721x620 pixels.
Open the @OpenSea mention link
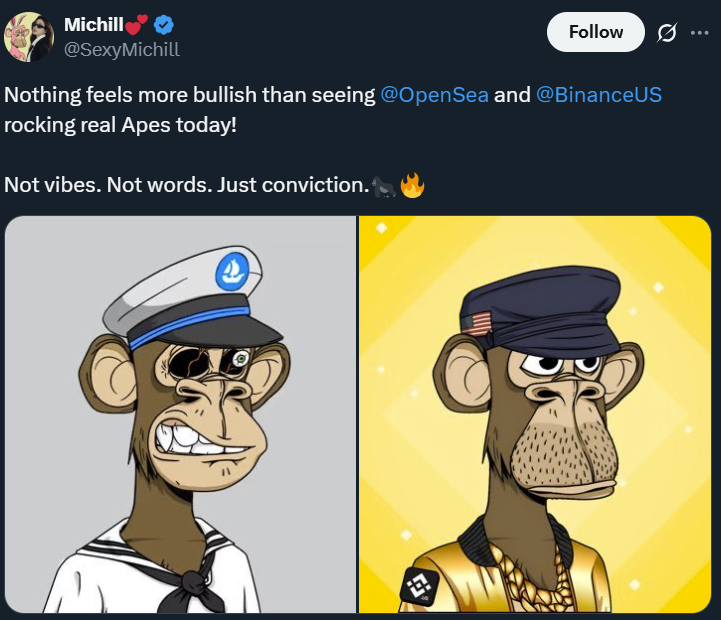pyautogui.click(x=434, y=96)
